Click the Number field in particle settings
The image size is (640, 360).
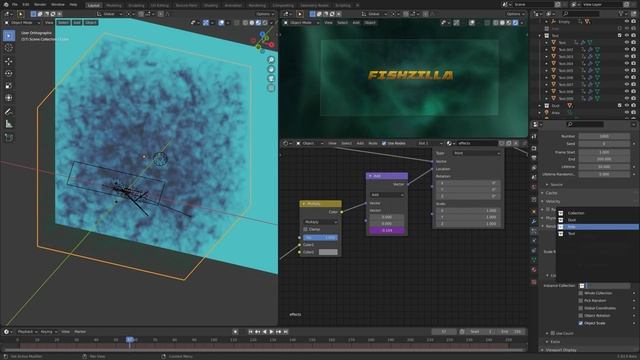(604, 136)
